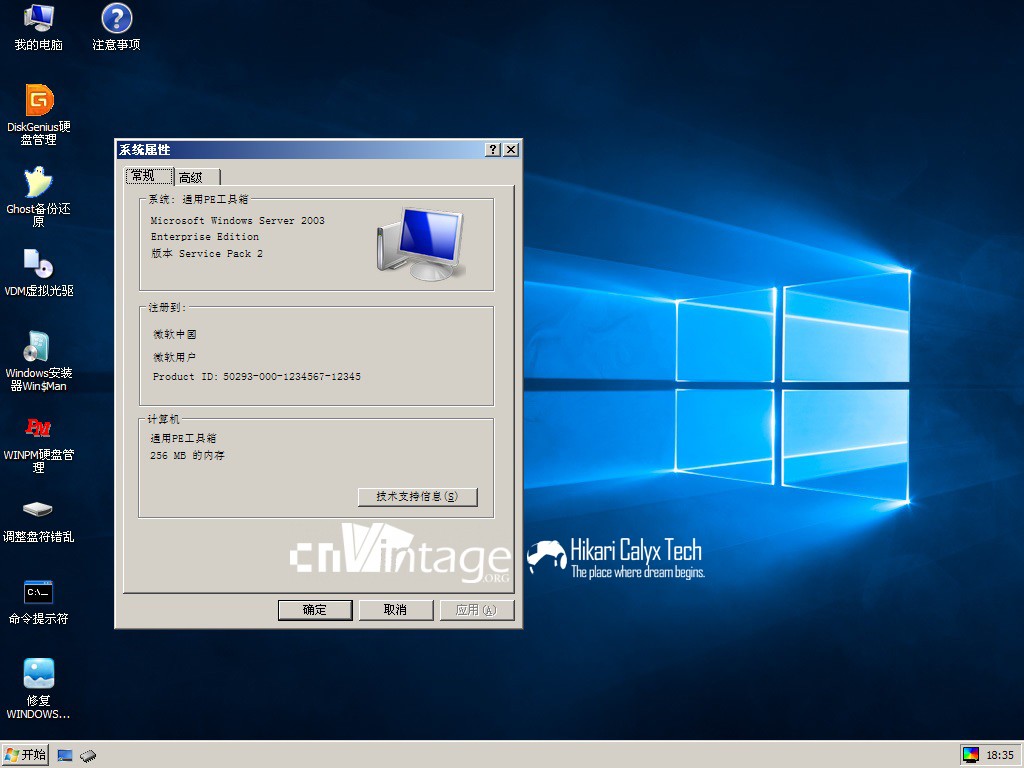Click '版本 Service Pack 2' text
The width and height of the screenshot is (1024, 768).
(x=206, y=253)
